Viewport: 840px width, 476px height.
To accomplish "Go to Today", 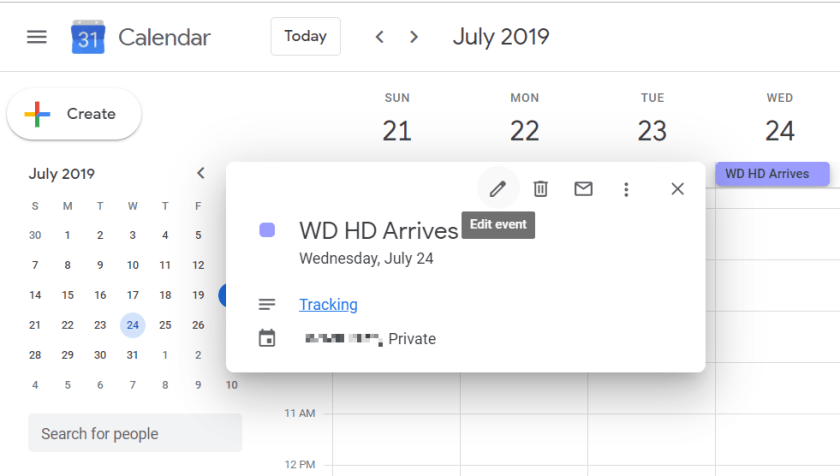I will click(x=305, y=36).
